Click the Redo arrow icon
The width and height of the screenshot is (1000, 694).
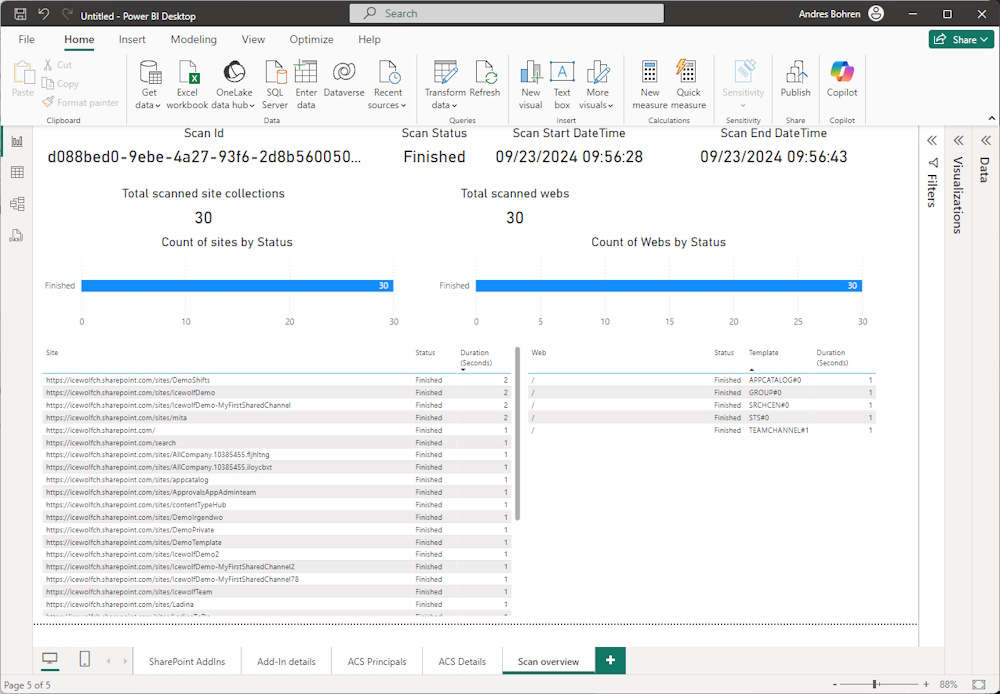pyautogui.click(x=67, y=14)
